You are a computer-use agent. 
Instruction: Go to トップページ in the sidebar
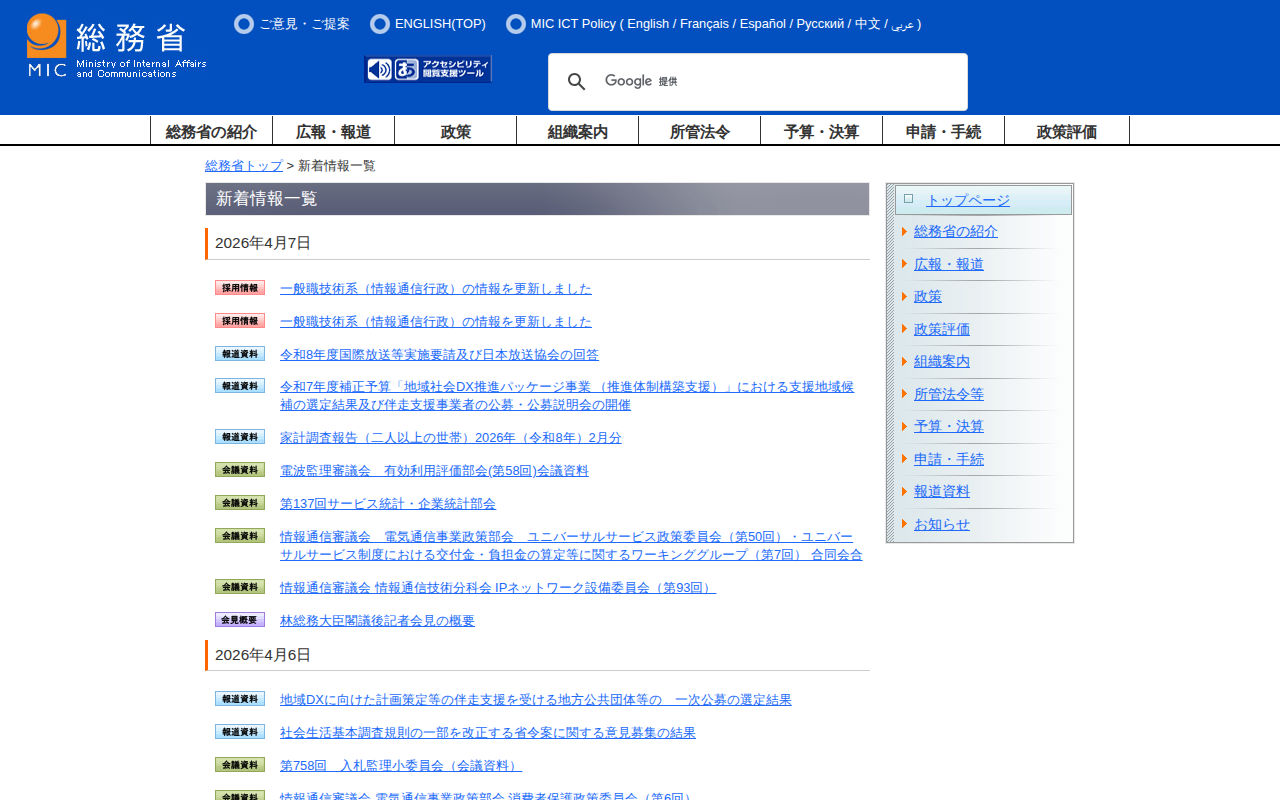coord(967,200)
